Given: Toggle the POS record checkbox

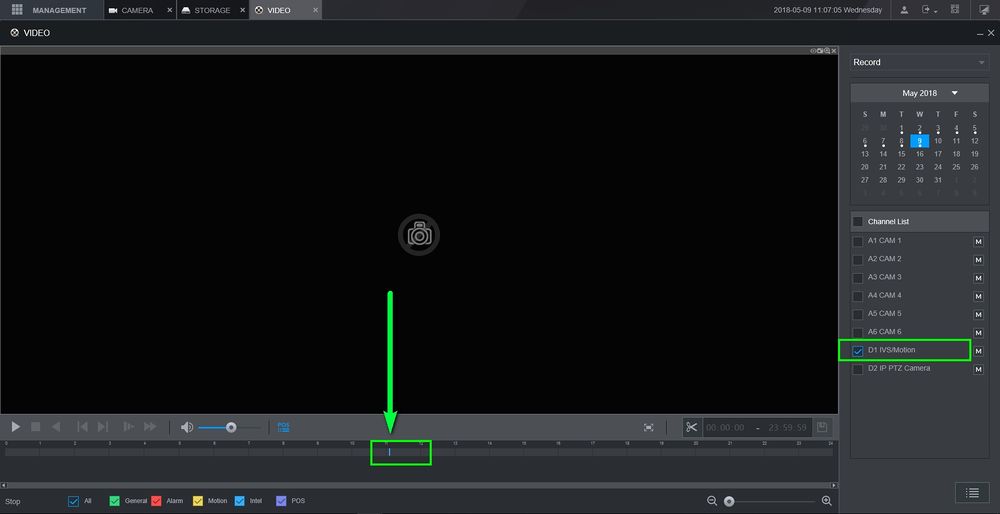Looking at the screenshot, I should pos(281,501).
